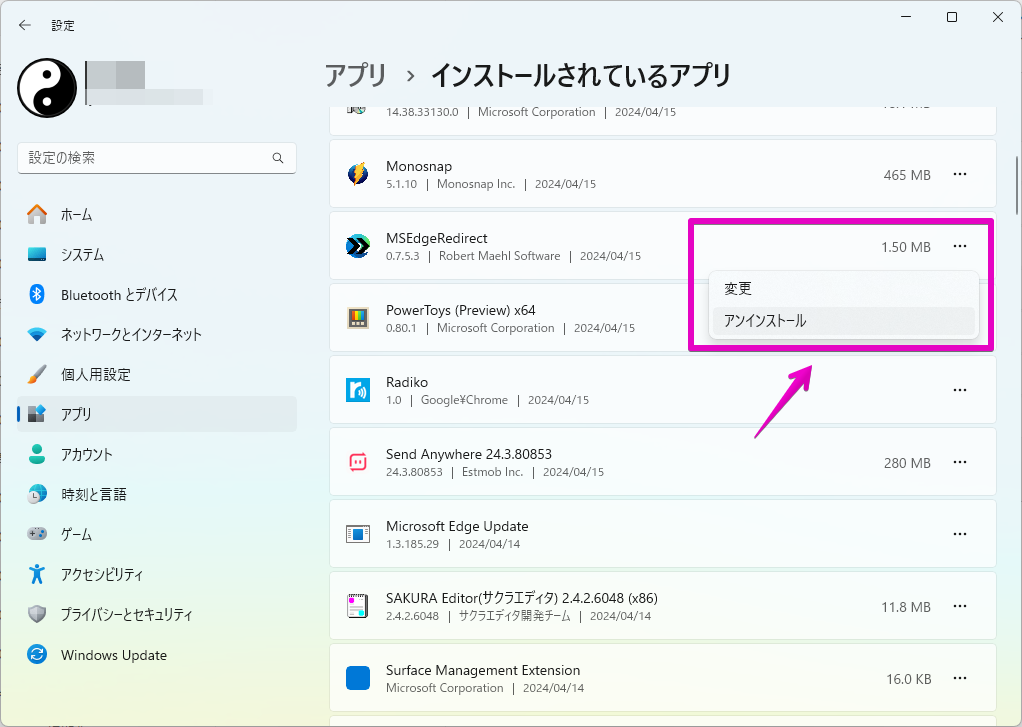Screen dimensions: 1022x727
Task: Focus the 設定の検索 search field
Action: (x=157, y=158)
